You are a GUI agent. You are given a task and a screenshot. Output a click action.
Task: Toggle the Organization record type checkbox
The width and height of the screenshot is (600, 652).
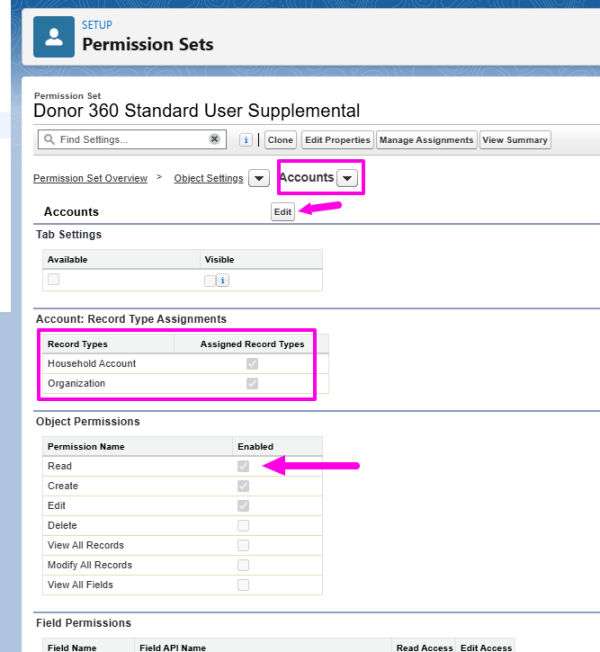[252, 383]
